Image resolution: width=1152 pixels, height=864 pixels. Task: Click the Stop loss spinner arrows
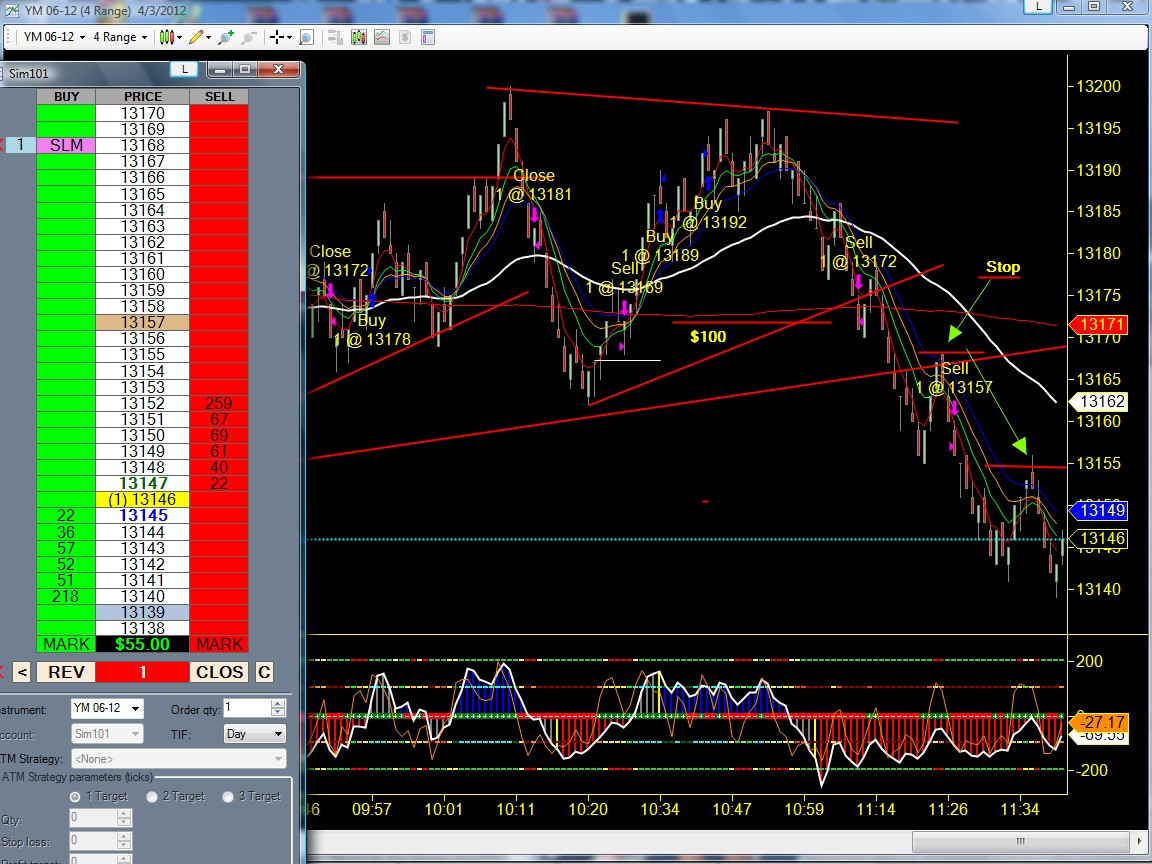[x=124, y=840]
